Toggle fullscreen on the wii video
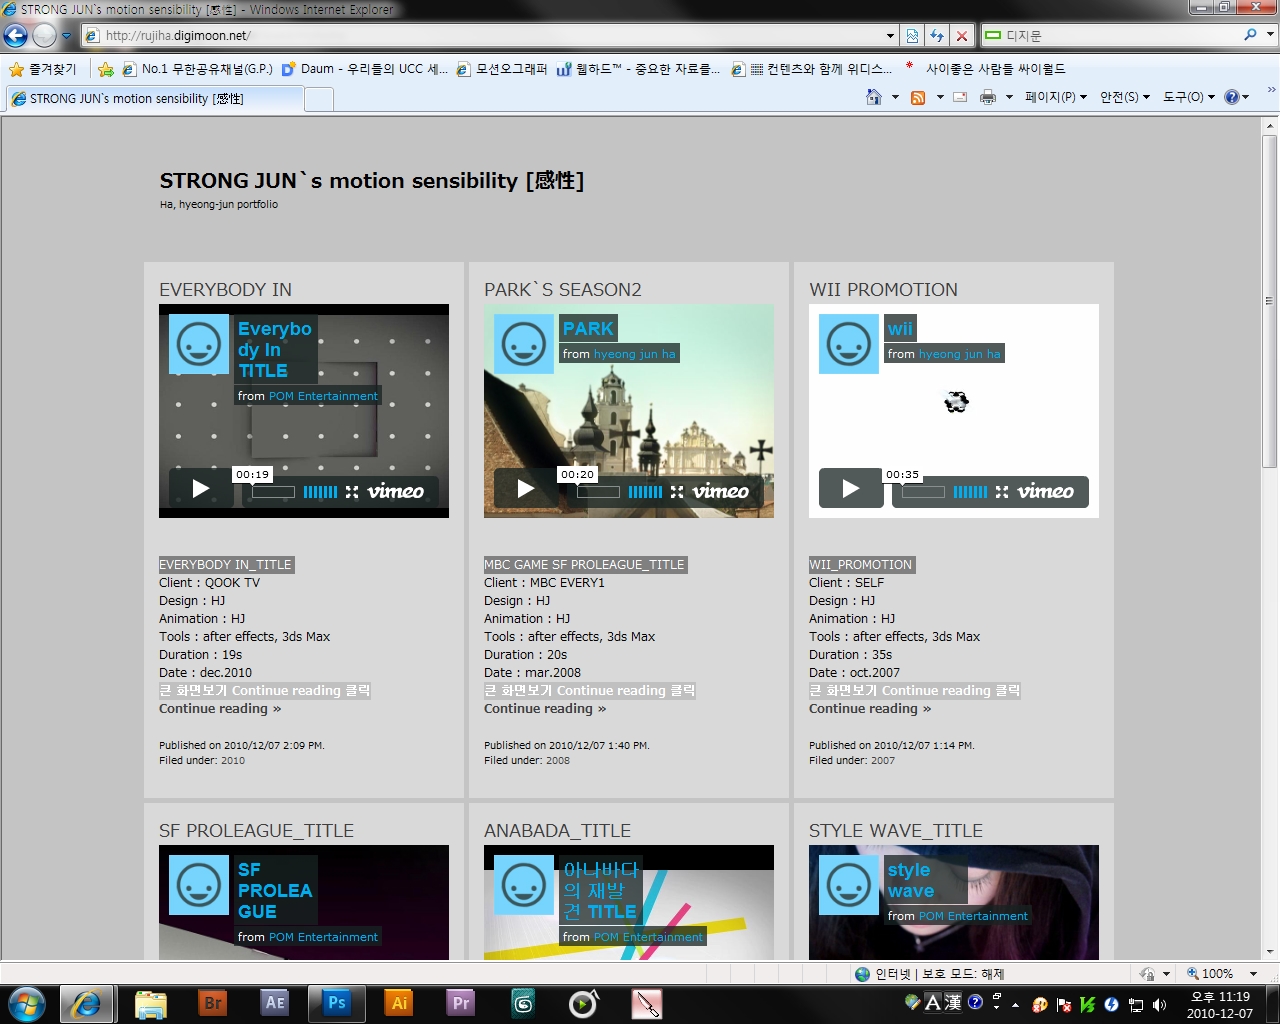This screenshot has width=1280, height=1024. point(1001,492)
